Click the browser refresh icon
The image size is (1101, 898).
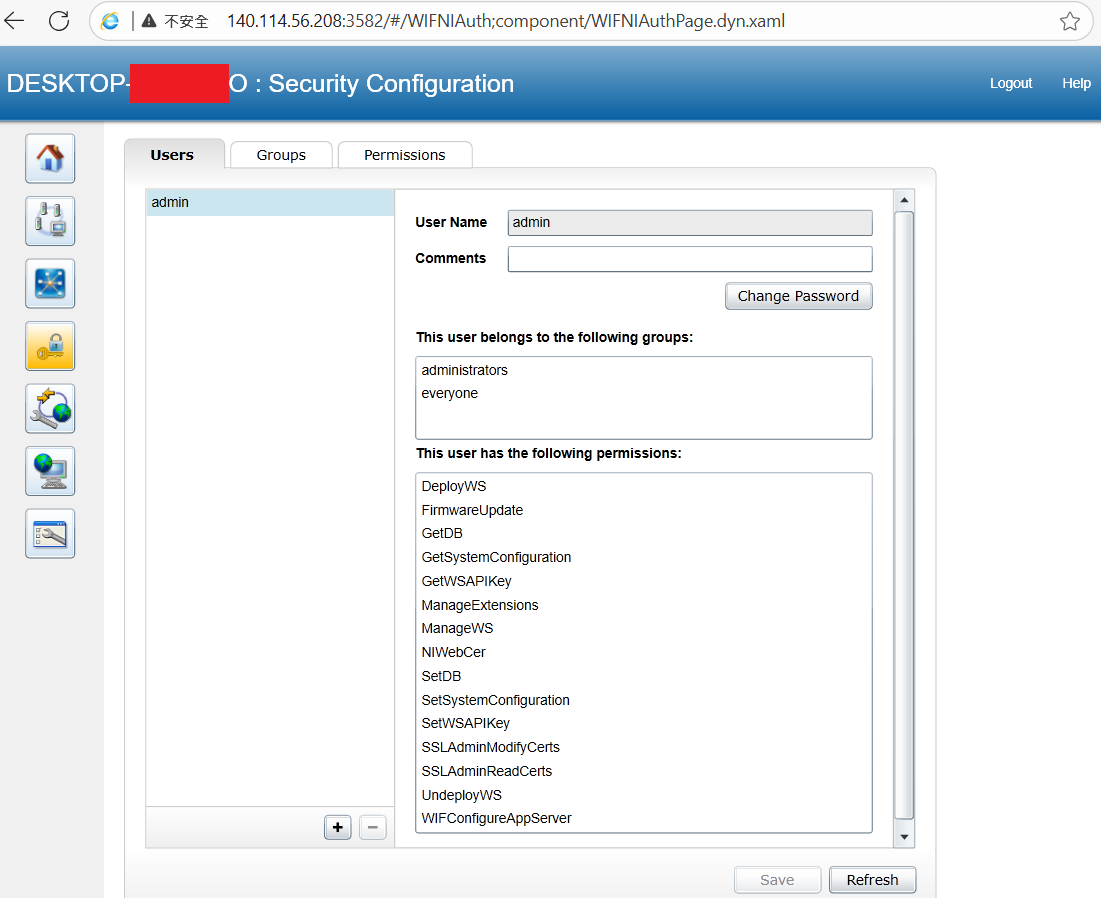tap(59, 21)
